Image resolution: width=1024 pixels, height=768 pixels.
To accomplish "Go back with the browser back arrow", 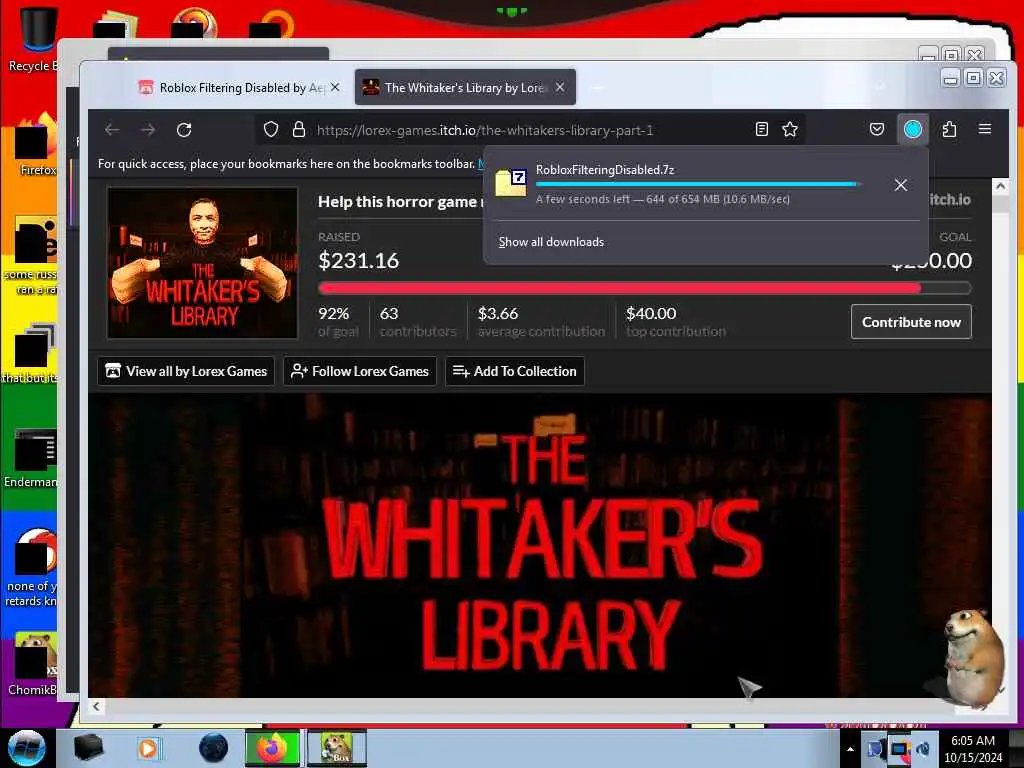I will click(x=112, y=130).
